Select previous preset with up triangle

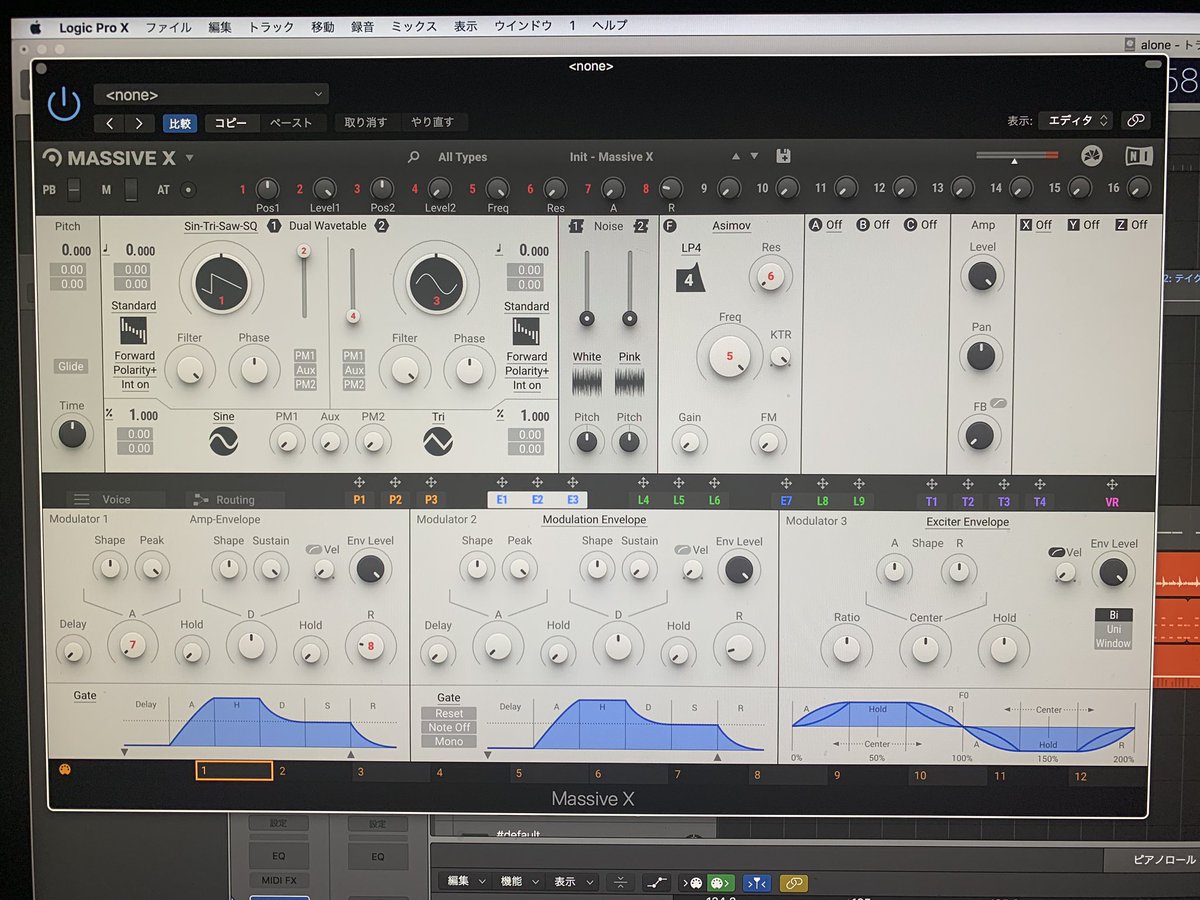[x=736, y=156]
